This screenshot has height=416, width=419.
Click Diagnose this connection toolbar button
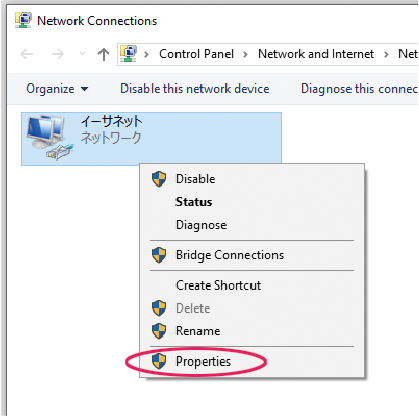[359, 89]
